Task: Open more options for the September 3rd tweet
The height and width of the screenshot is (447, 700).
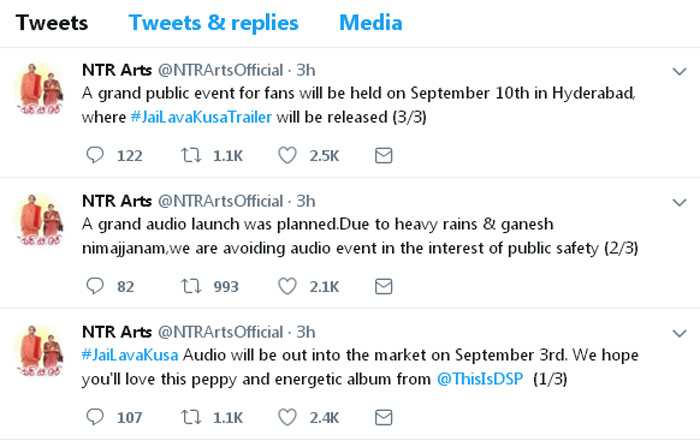Action: pyautogui.click(x=676, y=333)
